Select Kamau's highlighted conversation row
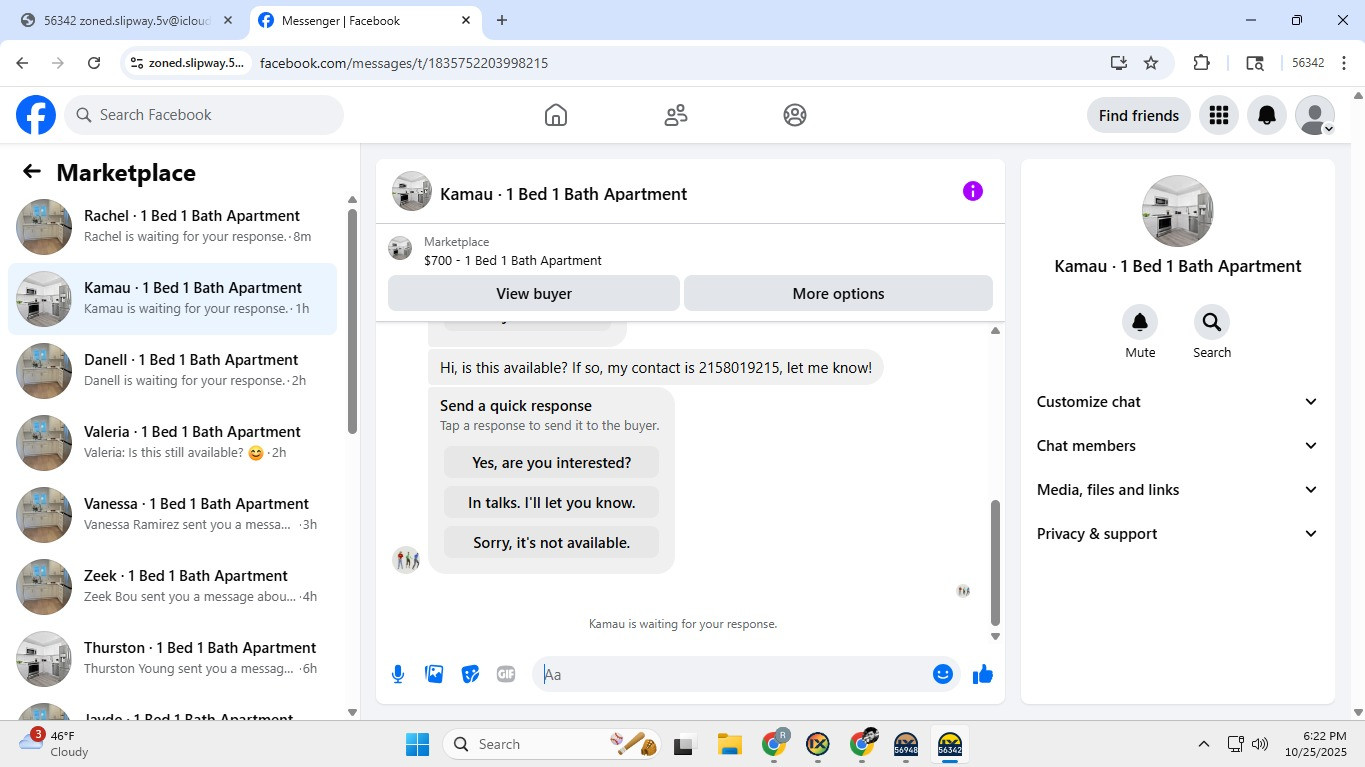This screenshot has width=1365, height=767. (x=172, y=299)
